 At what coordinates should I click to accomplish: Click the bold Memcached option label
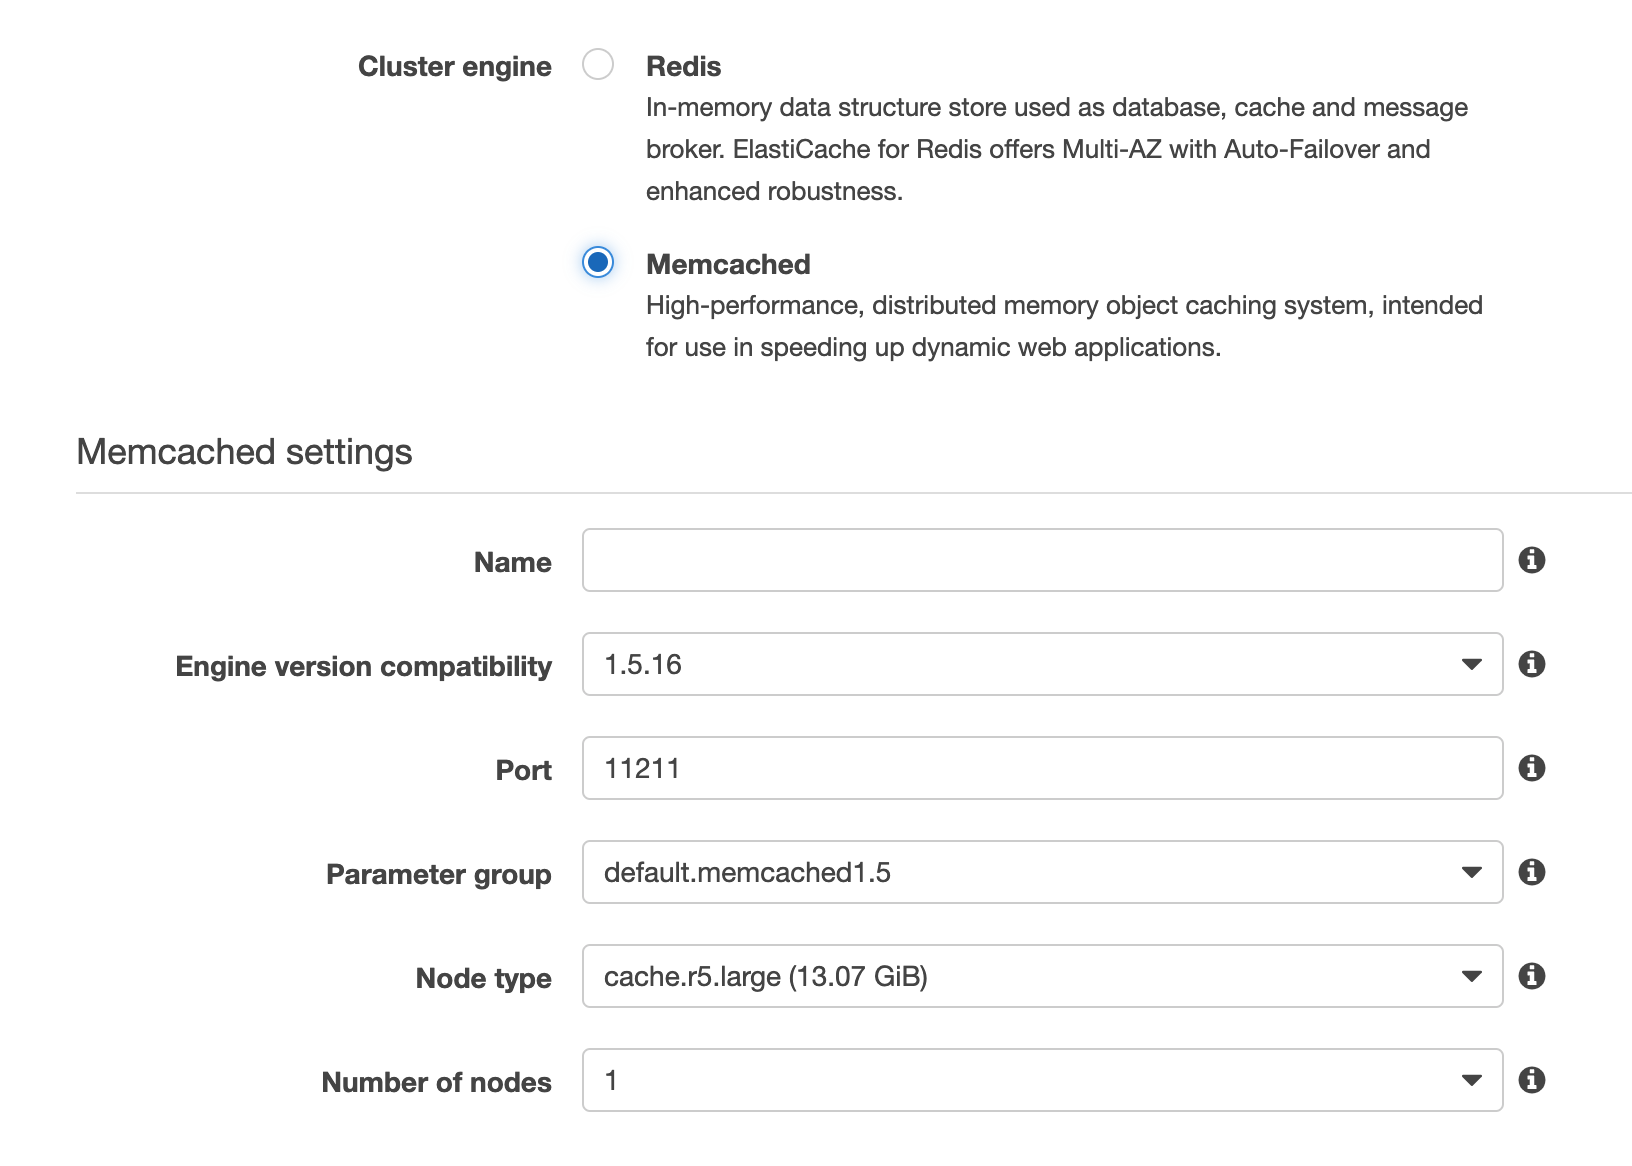(728, 264)
